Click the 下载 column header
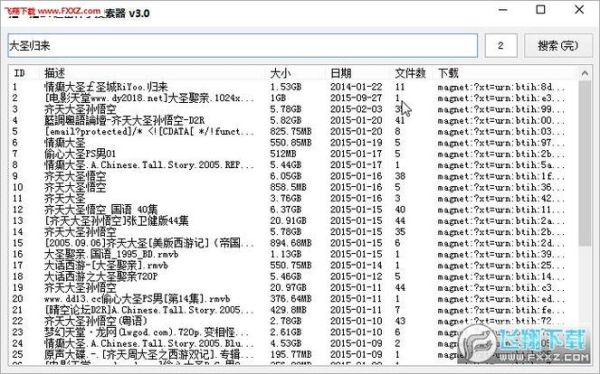 point(448,73)
